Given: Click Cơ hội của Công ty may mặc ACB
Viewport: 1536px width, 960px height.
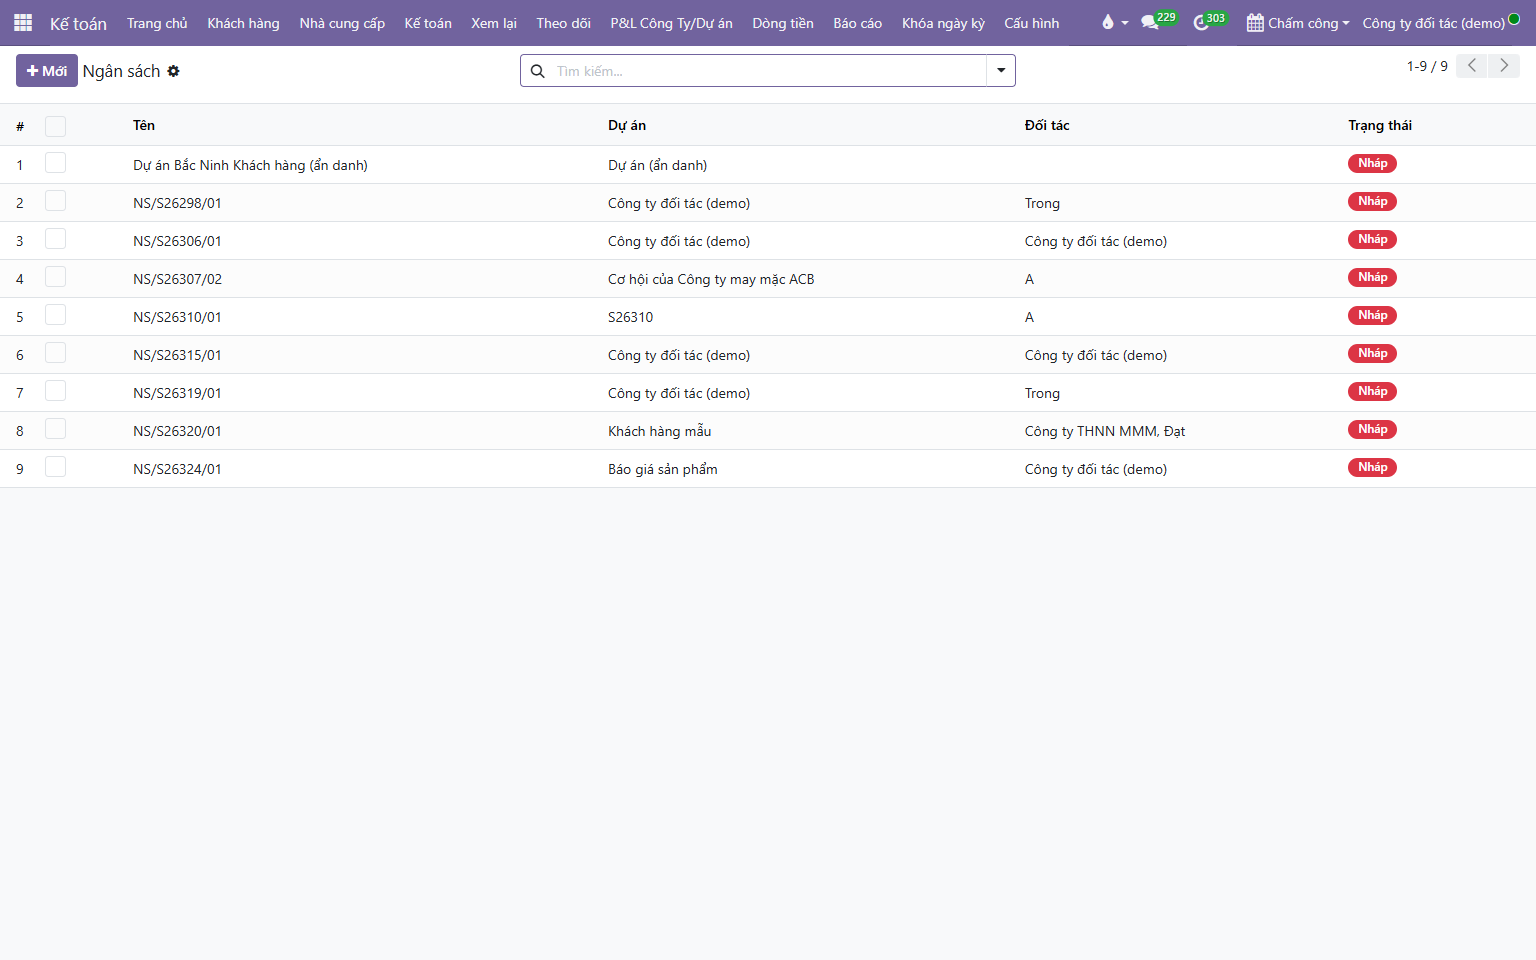Looking at the screenshot, I should pos(711,279).
